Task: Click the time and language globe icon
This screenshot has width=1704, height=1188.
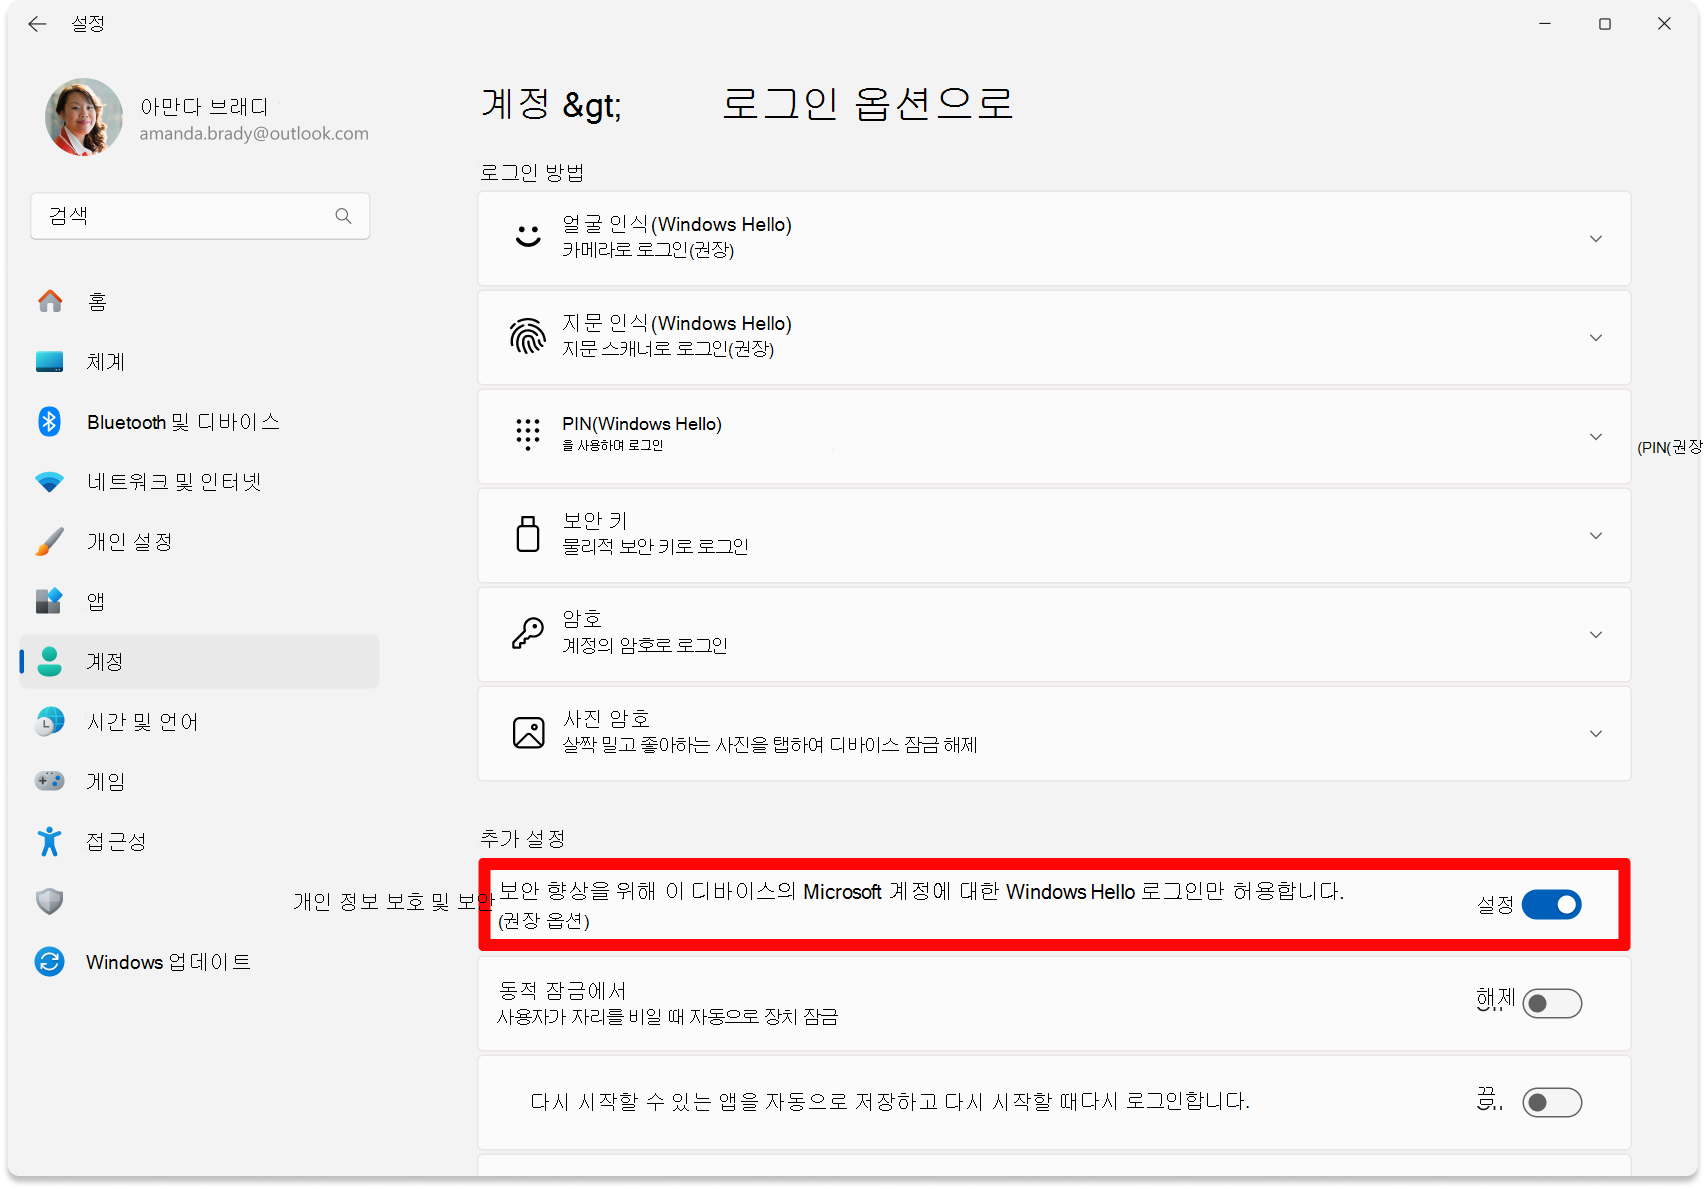Action: tap(49, 721)
